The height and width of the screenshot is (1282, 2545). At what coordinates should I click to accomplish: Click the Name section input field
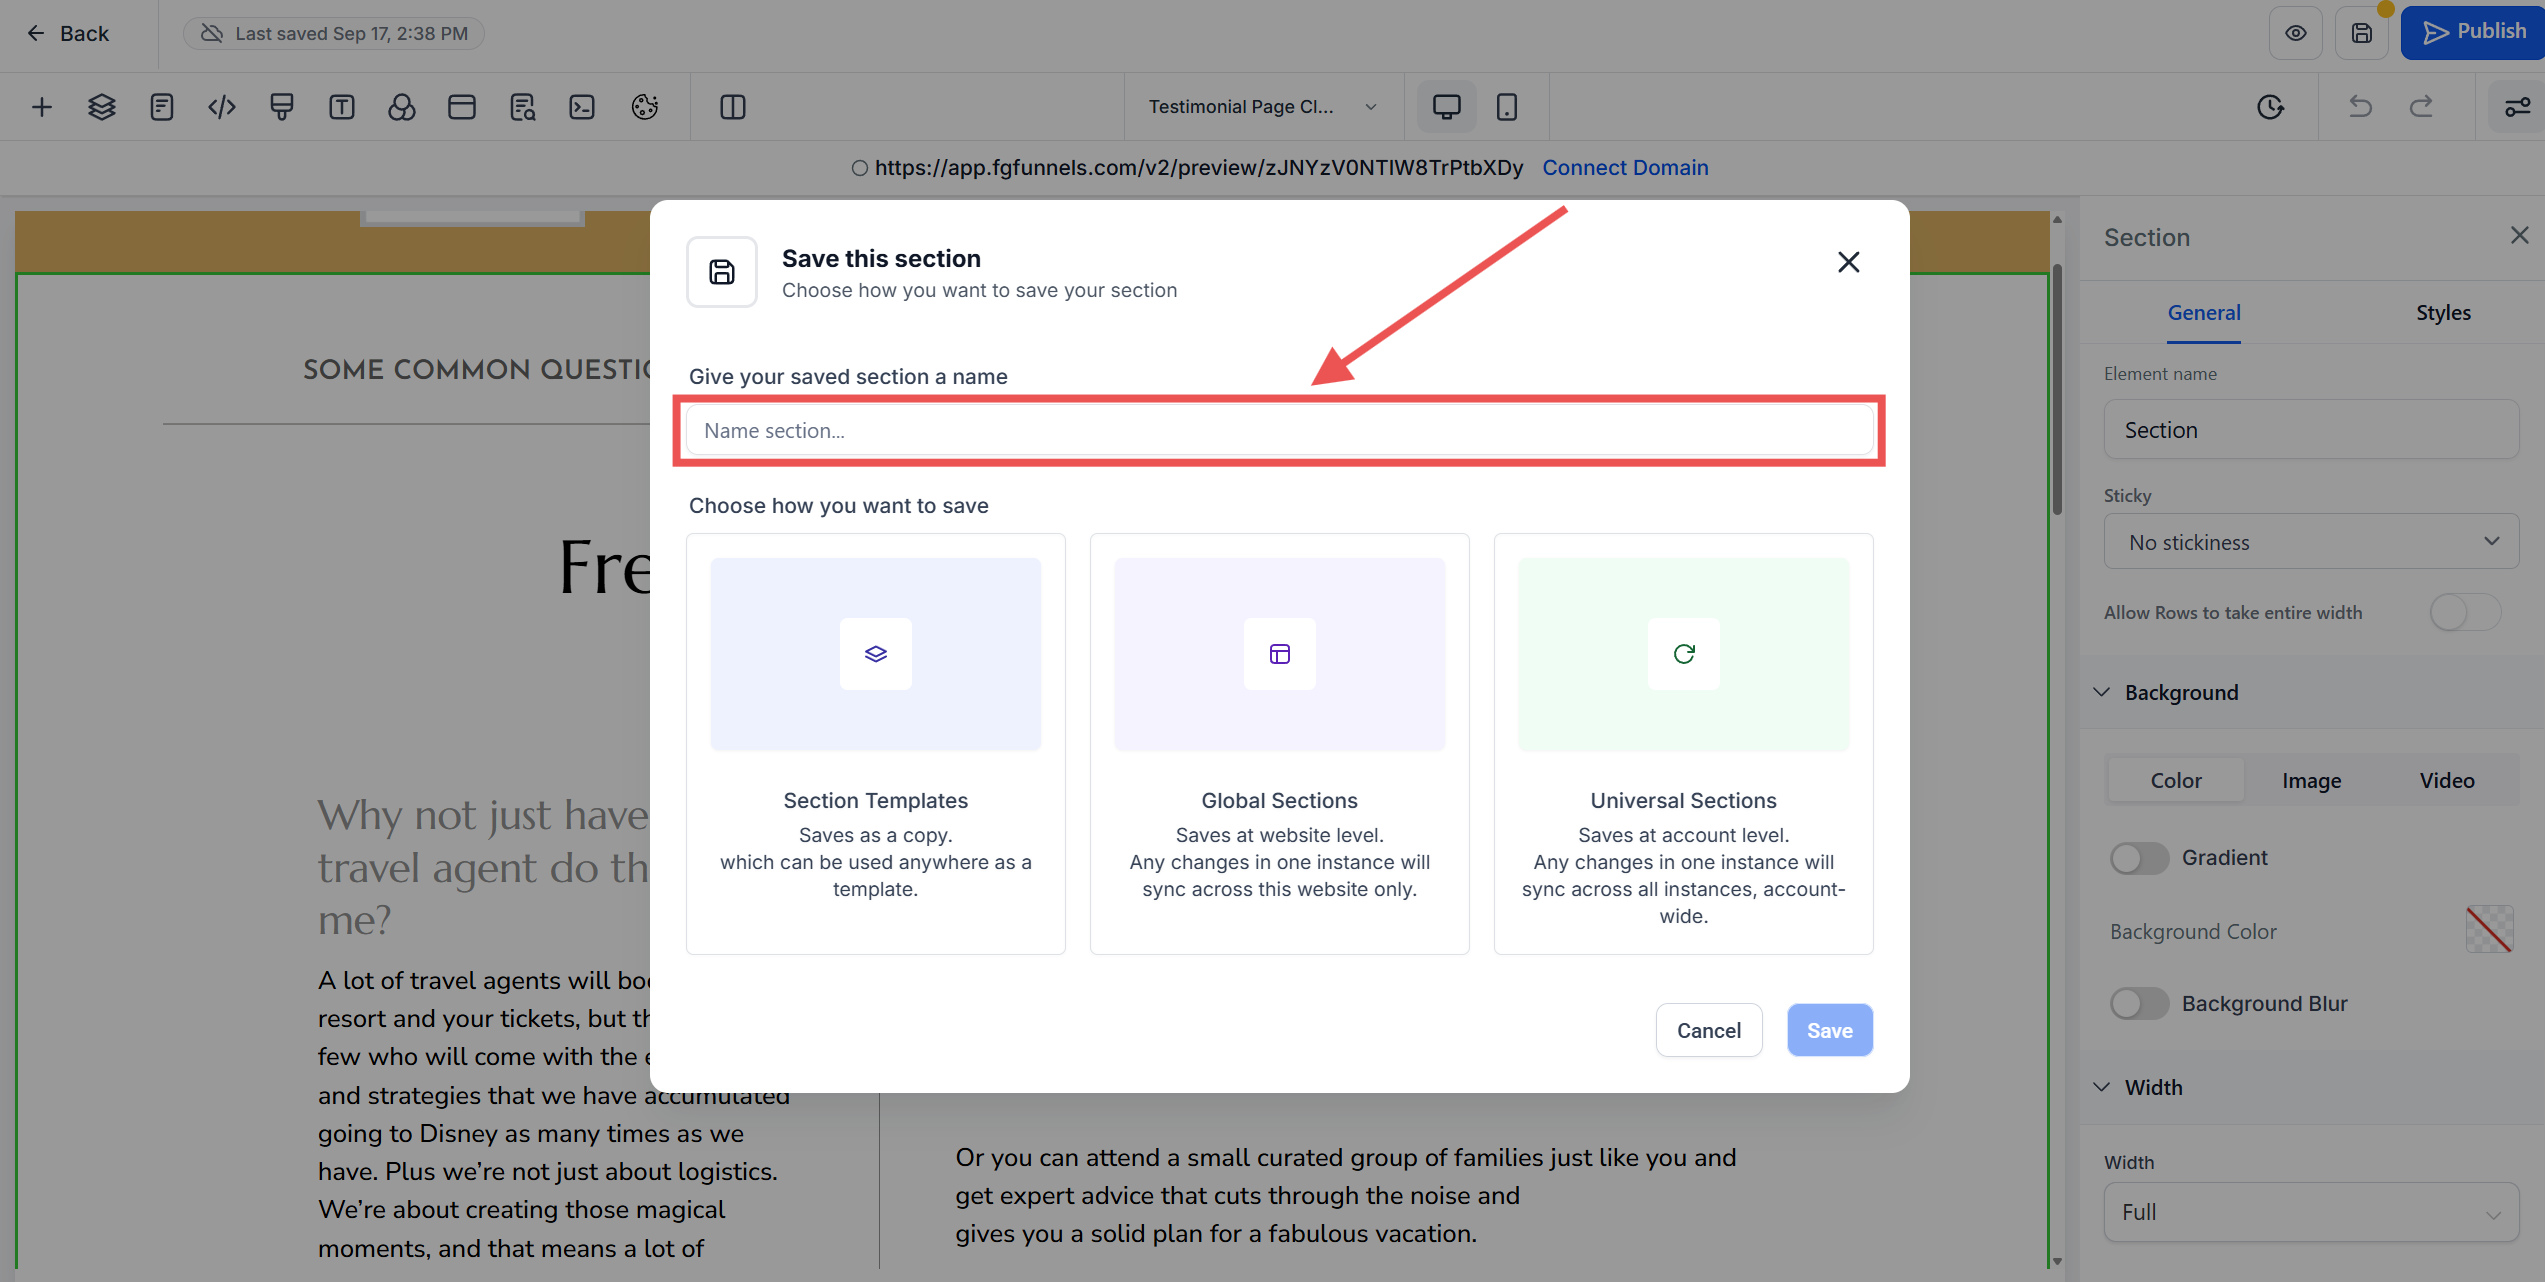point(1278,431)
